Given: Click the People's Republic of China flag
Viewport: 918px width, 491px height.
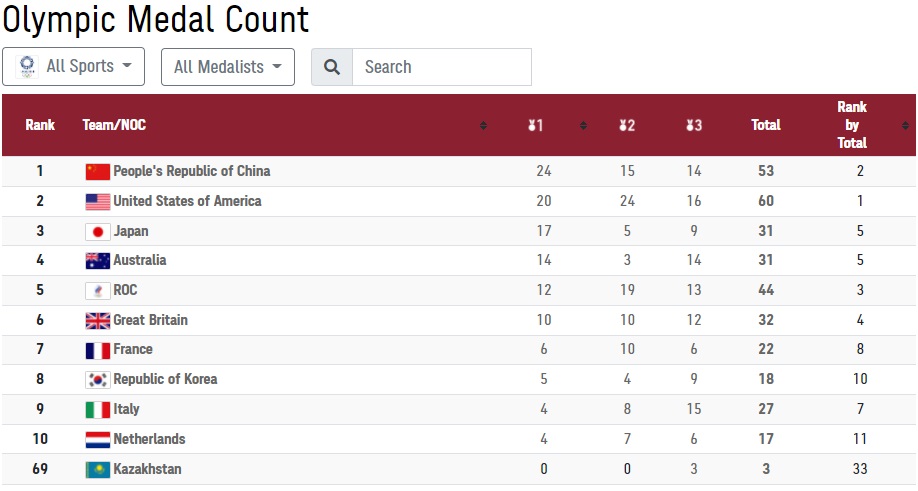Looking at the screenshot, I should [98, 171].
